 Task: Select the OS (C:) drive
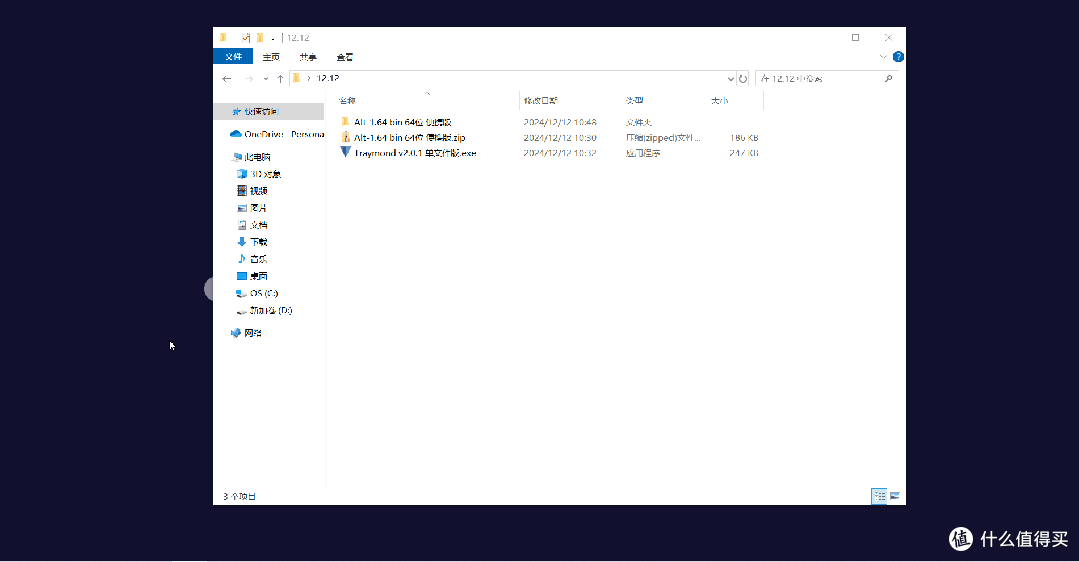(257, 293)
